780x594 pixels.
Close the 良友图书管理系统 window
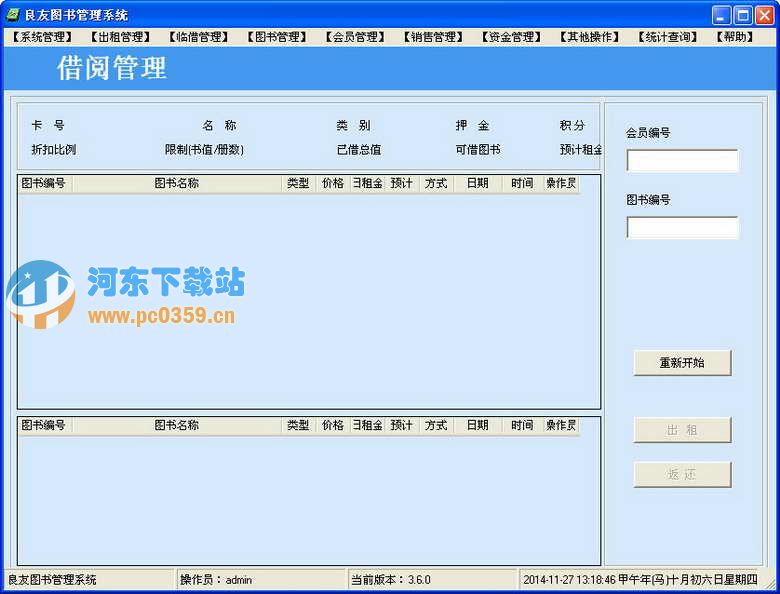[764, 15]
